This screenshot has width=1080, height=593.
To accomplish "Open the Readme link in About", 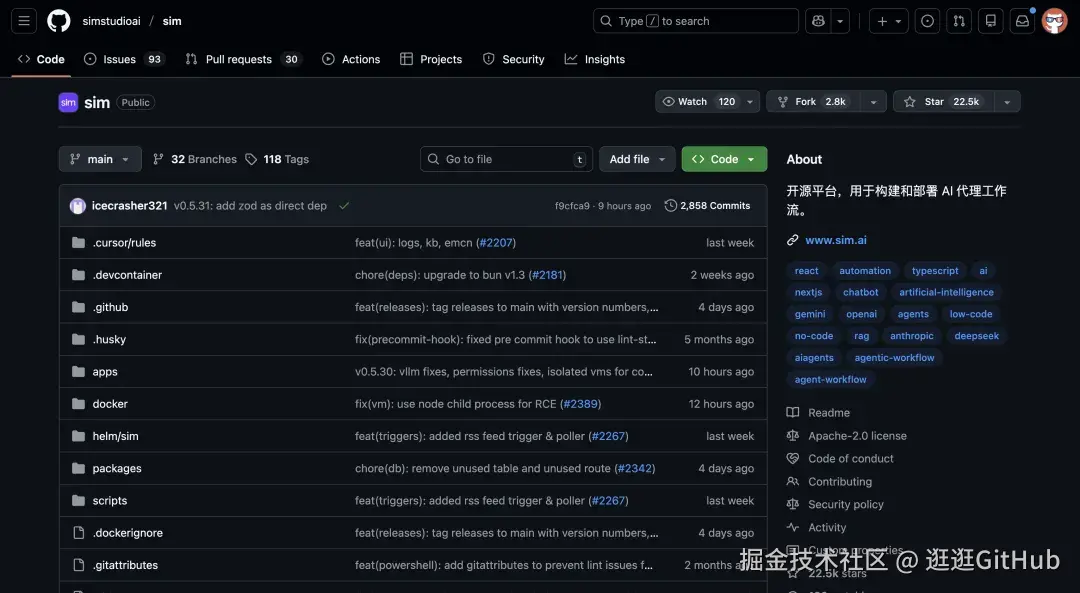I will point(829,413).
